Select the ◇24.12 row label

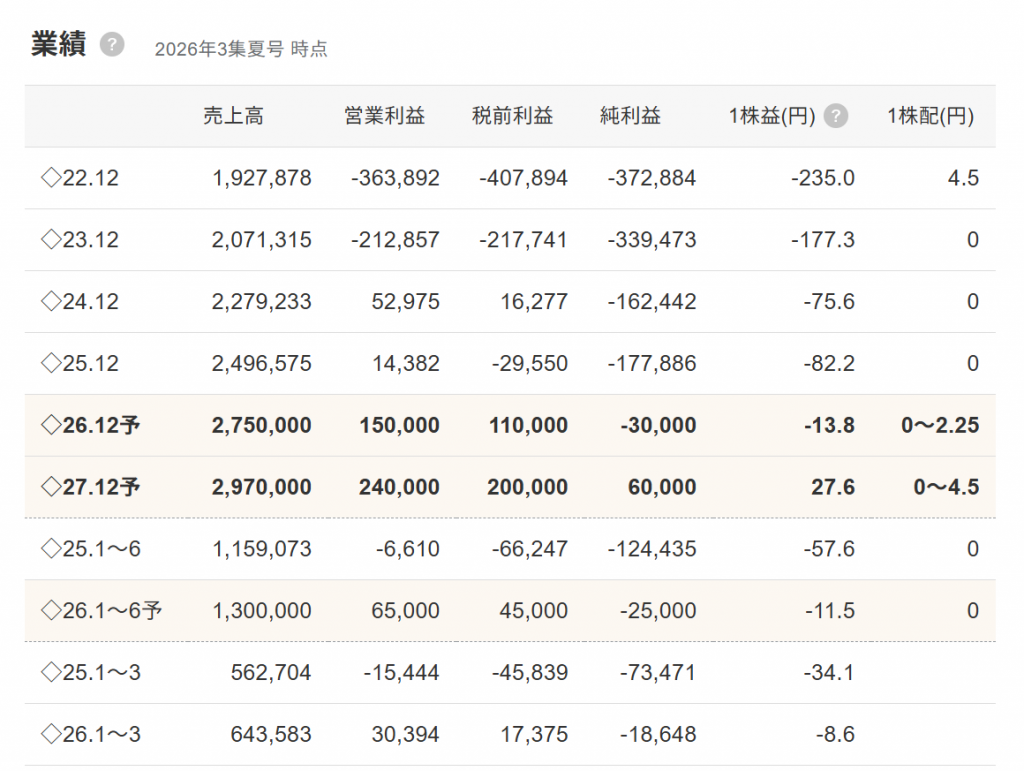(x=80, y=302)
